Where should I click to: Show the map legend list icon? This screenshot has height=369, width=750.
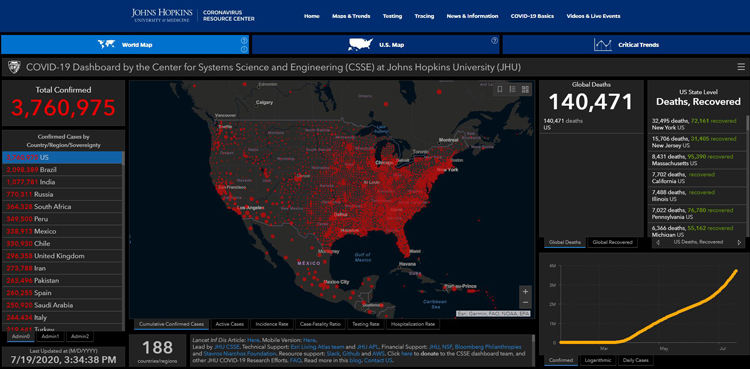coord(512,89)
